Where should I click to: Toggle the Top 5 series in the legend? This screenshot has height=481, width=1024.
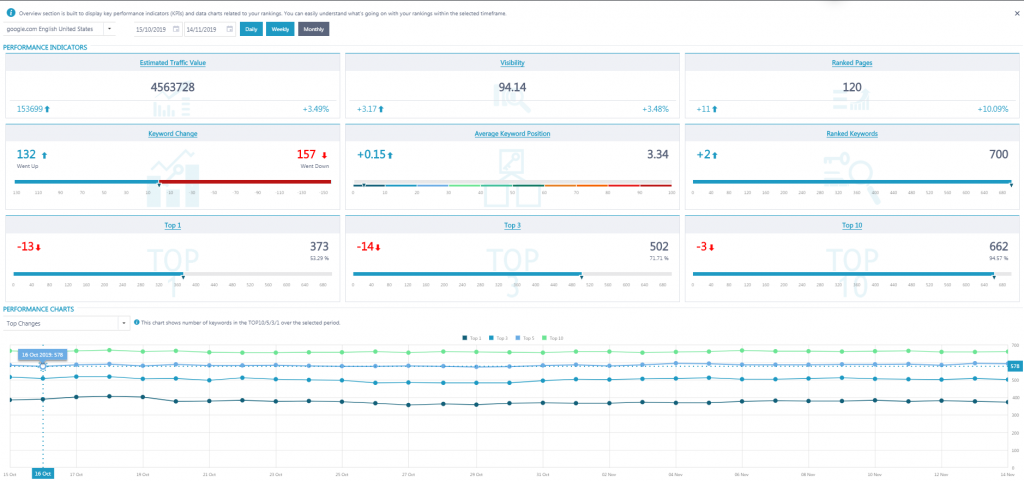(x=526, y=337)
